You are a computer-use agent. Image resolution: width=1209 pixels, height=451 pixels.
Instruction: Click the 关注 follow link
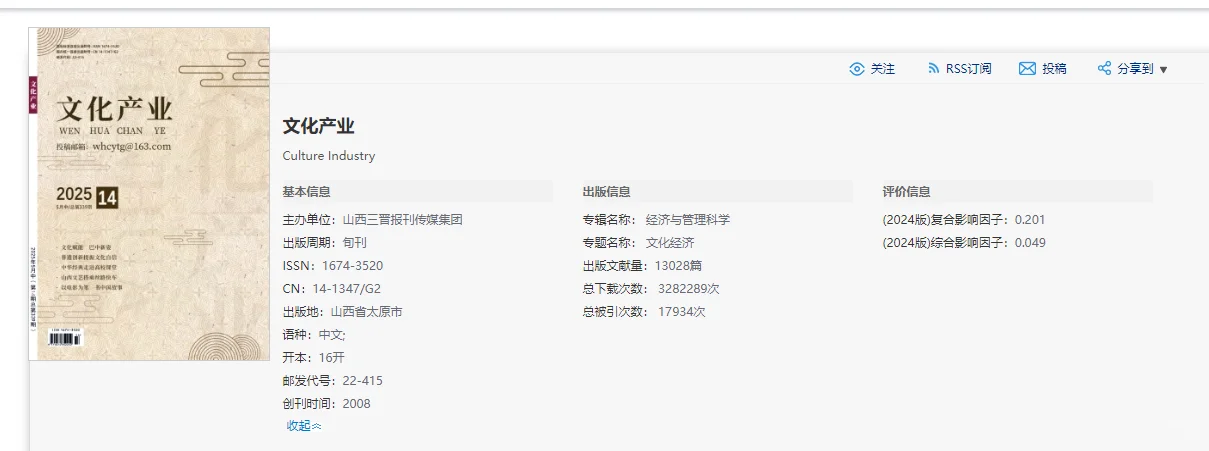883,69
